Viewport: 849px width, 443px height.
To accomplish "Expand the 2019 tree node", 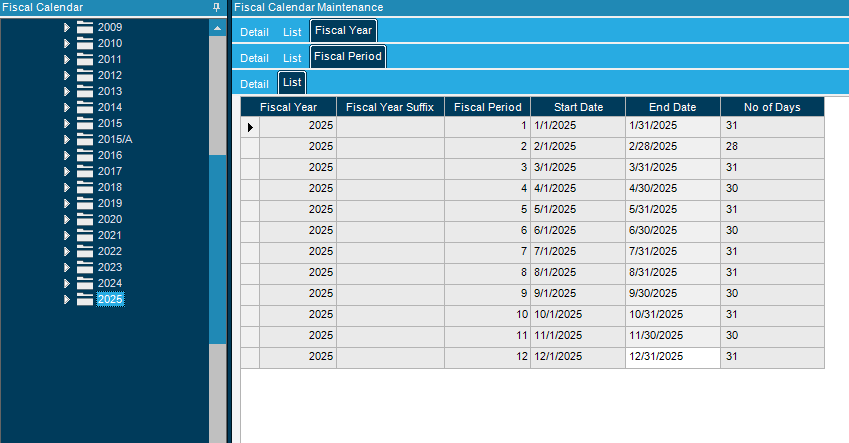I will (x=67, y=204).
